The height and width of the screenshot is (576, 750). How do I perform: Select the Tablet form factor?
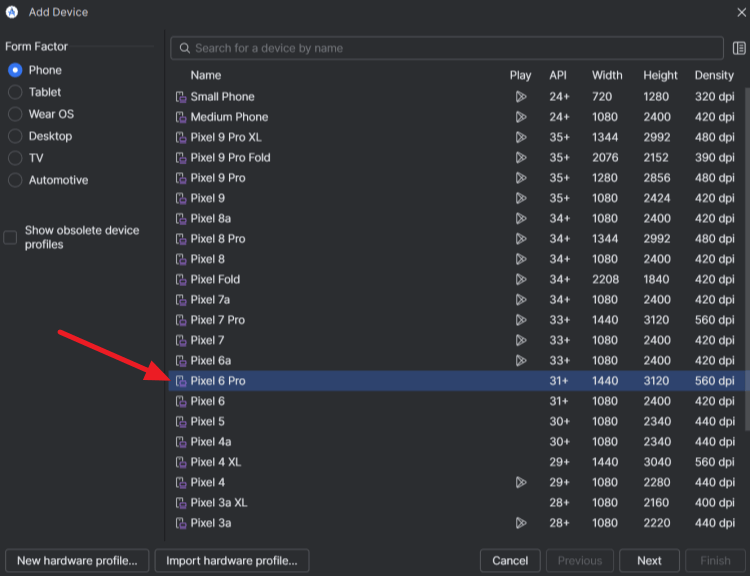15,92
